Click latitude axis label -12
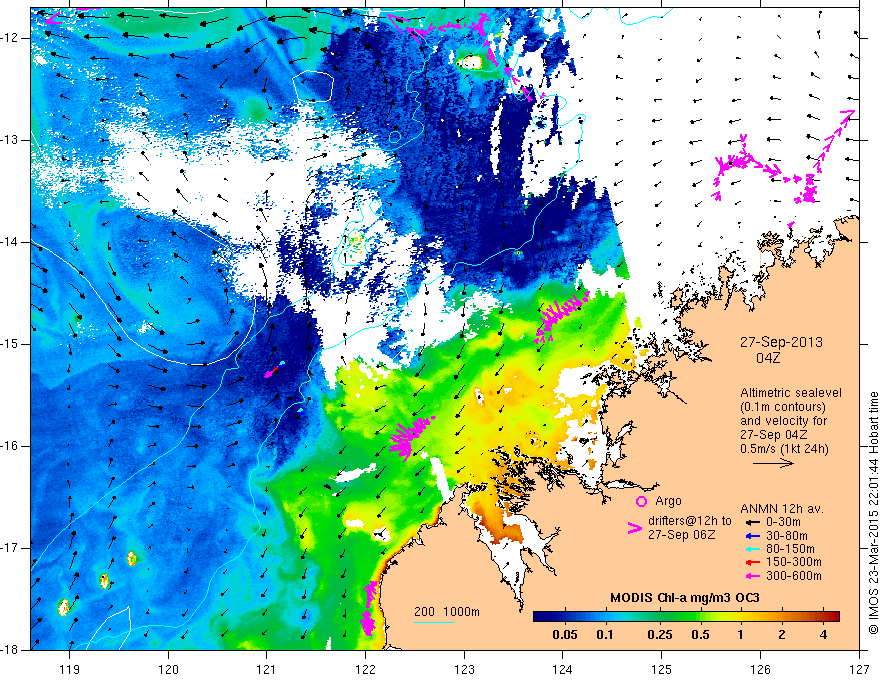The height and width of the screenshot is (680, 880). tap(10, 38)
